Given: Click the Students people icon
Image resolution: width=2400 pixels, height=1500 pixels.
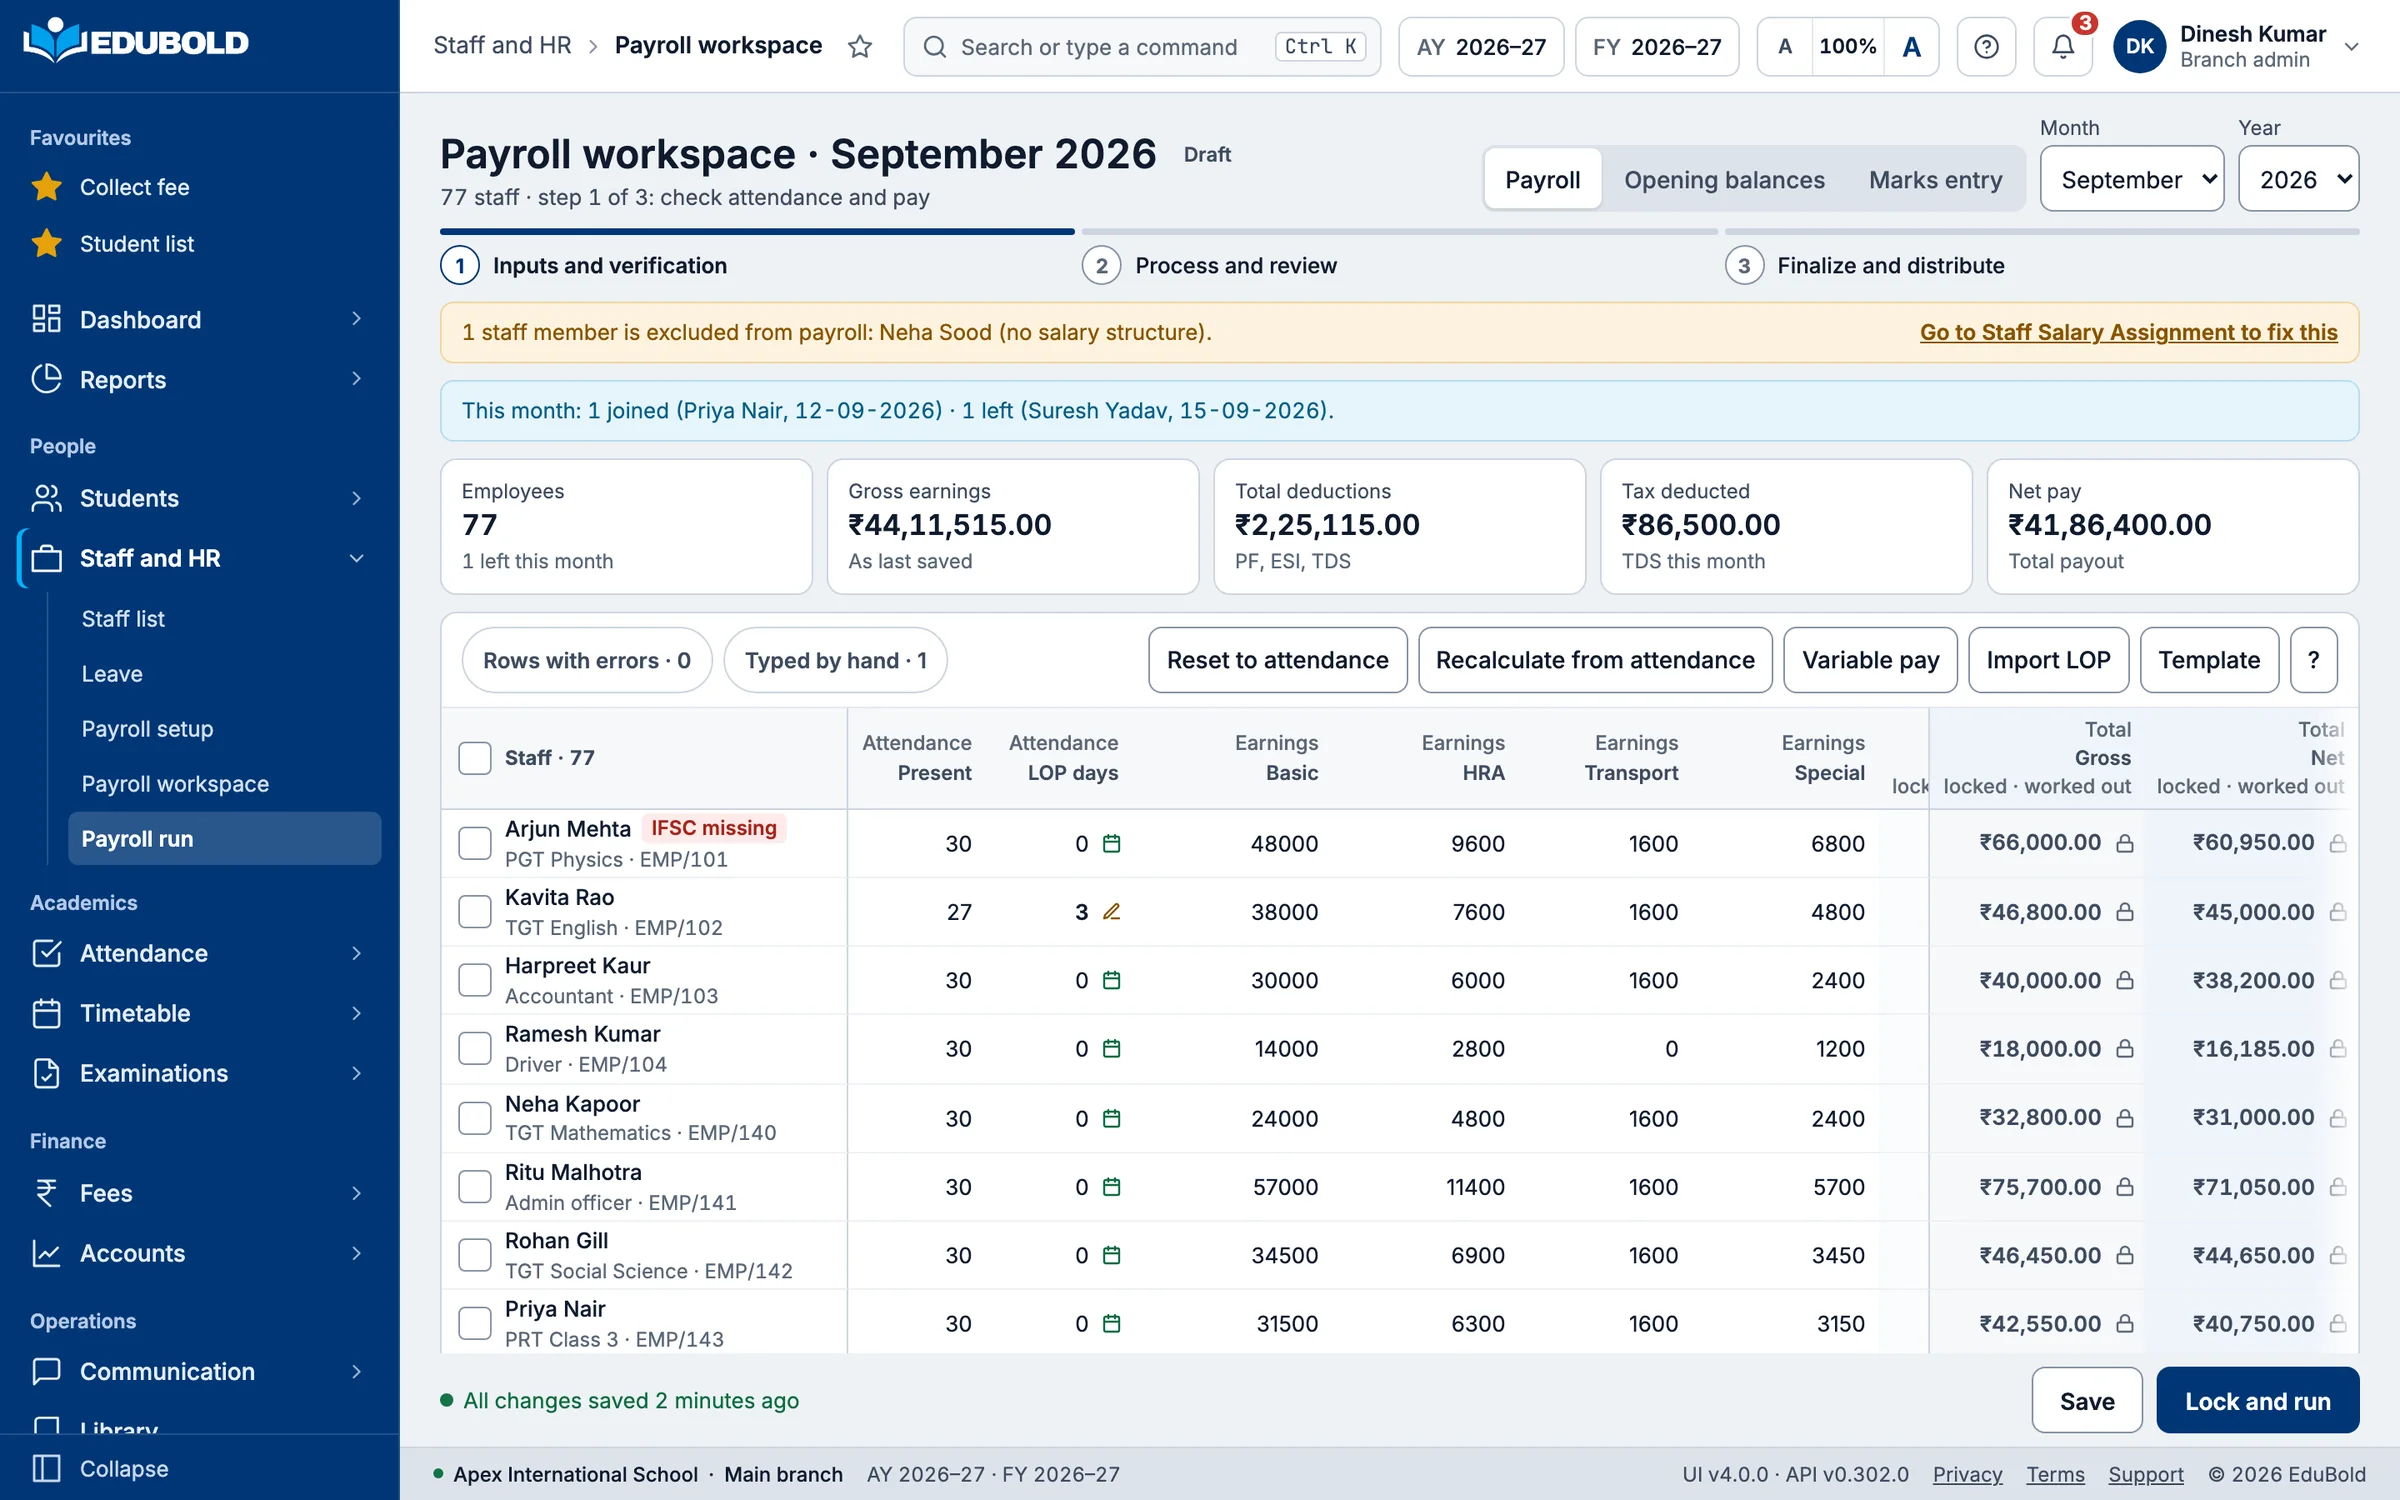Looking at the screenshot, I should pyautogui.click(x=46, y=498).
